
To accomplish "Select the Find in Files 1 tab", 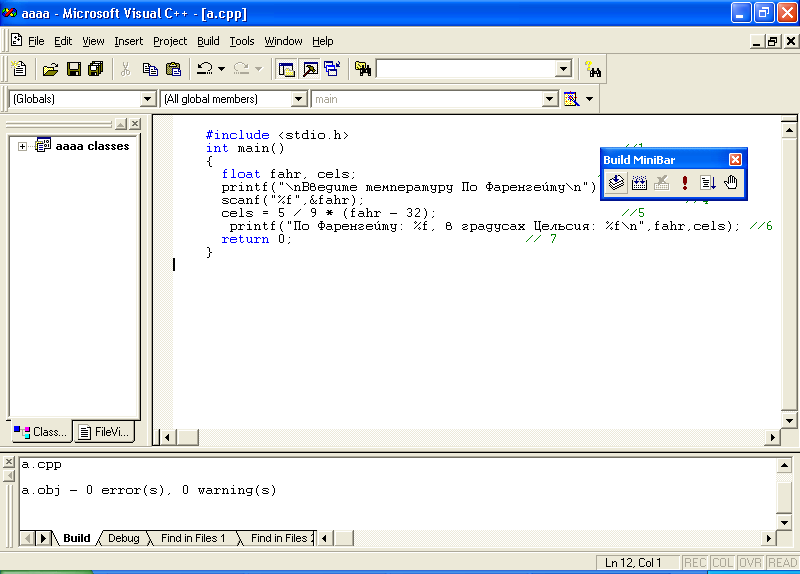I will (x=193, y=538).
